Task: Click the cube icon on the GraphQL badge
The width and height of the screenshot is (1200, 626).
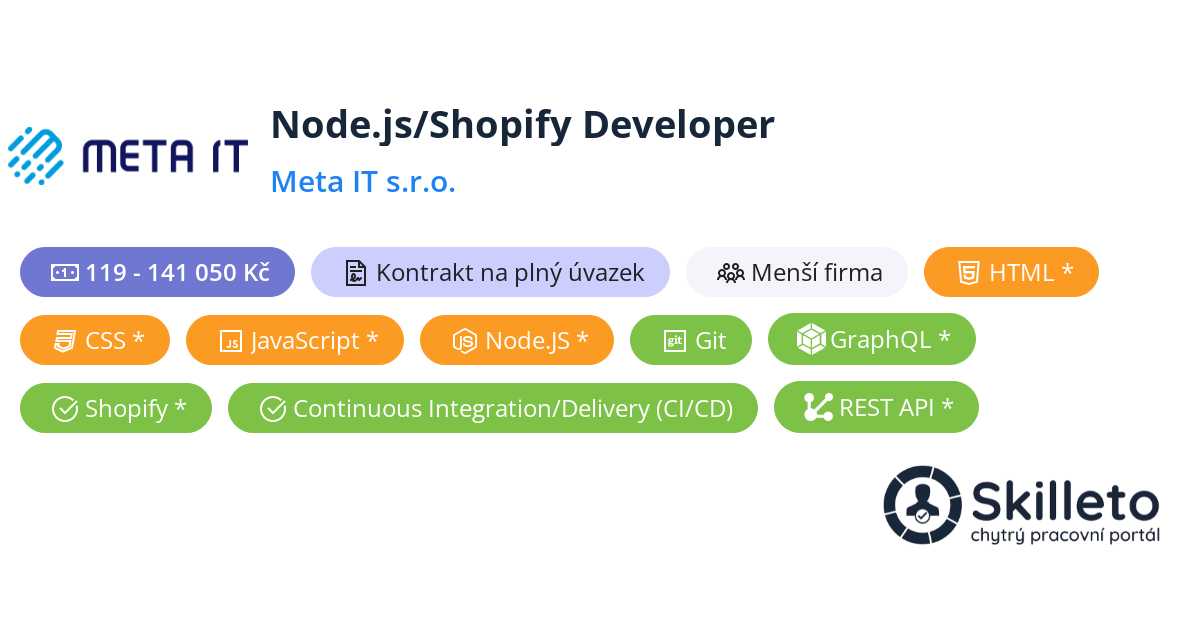Action: coord(811,339)
